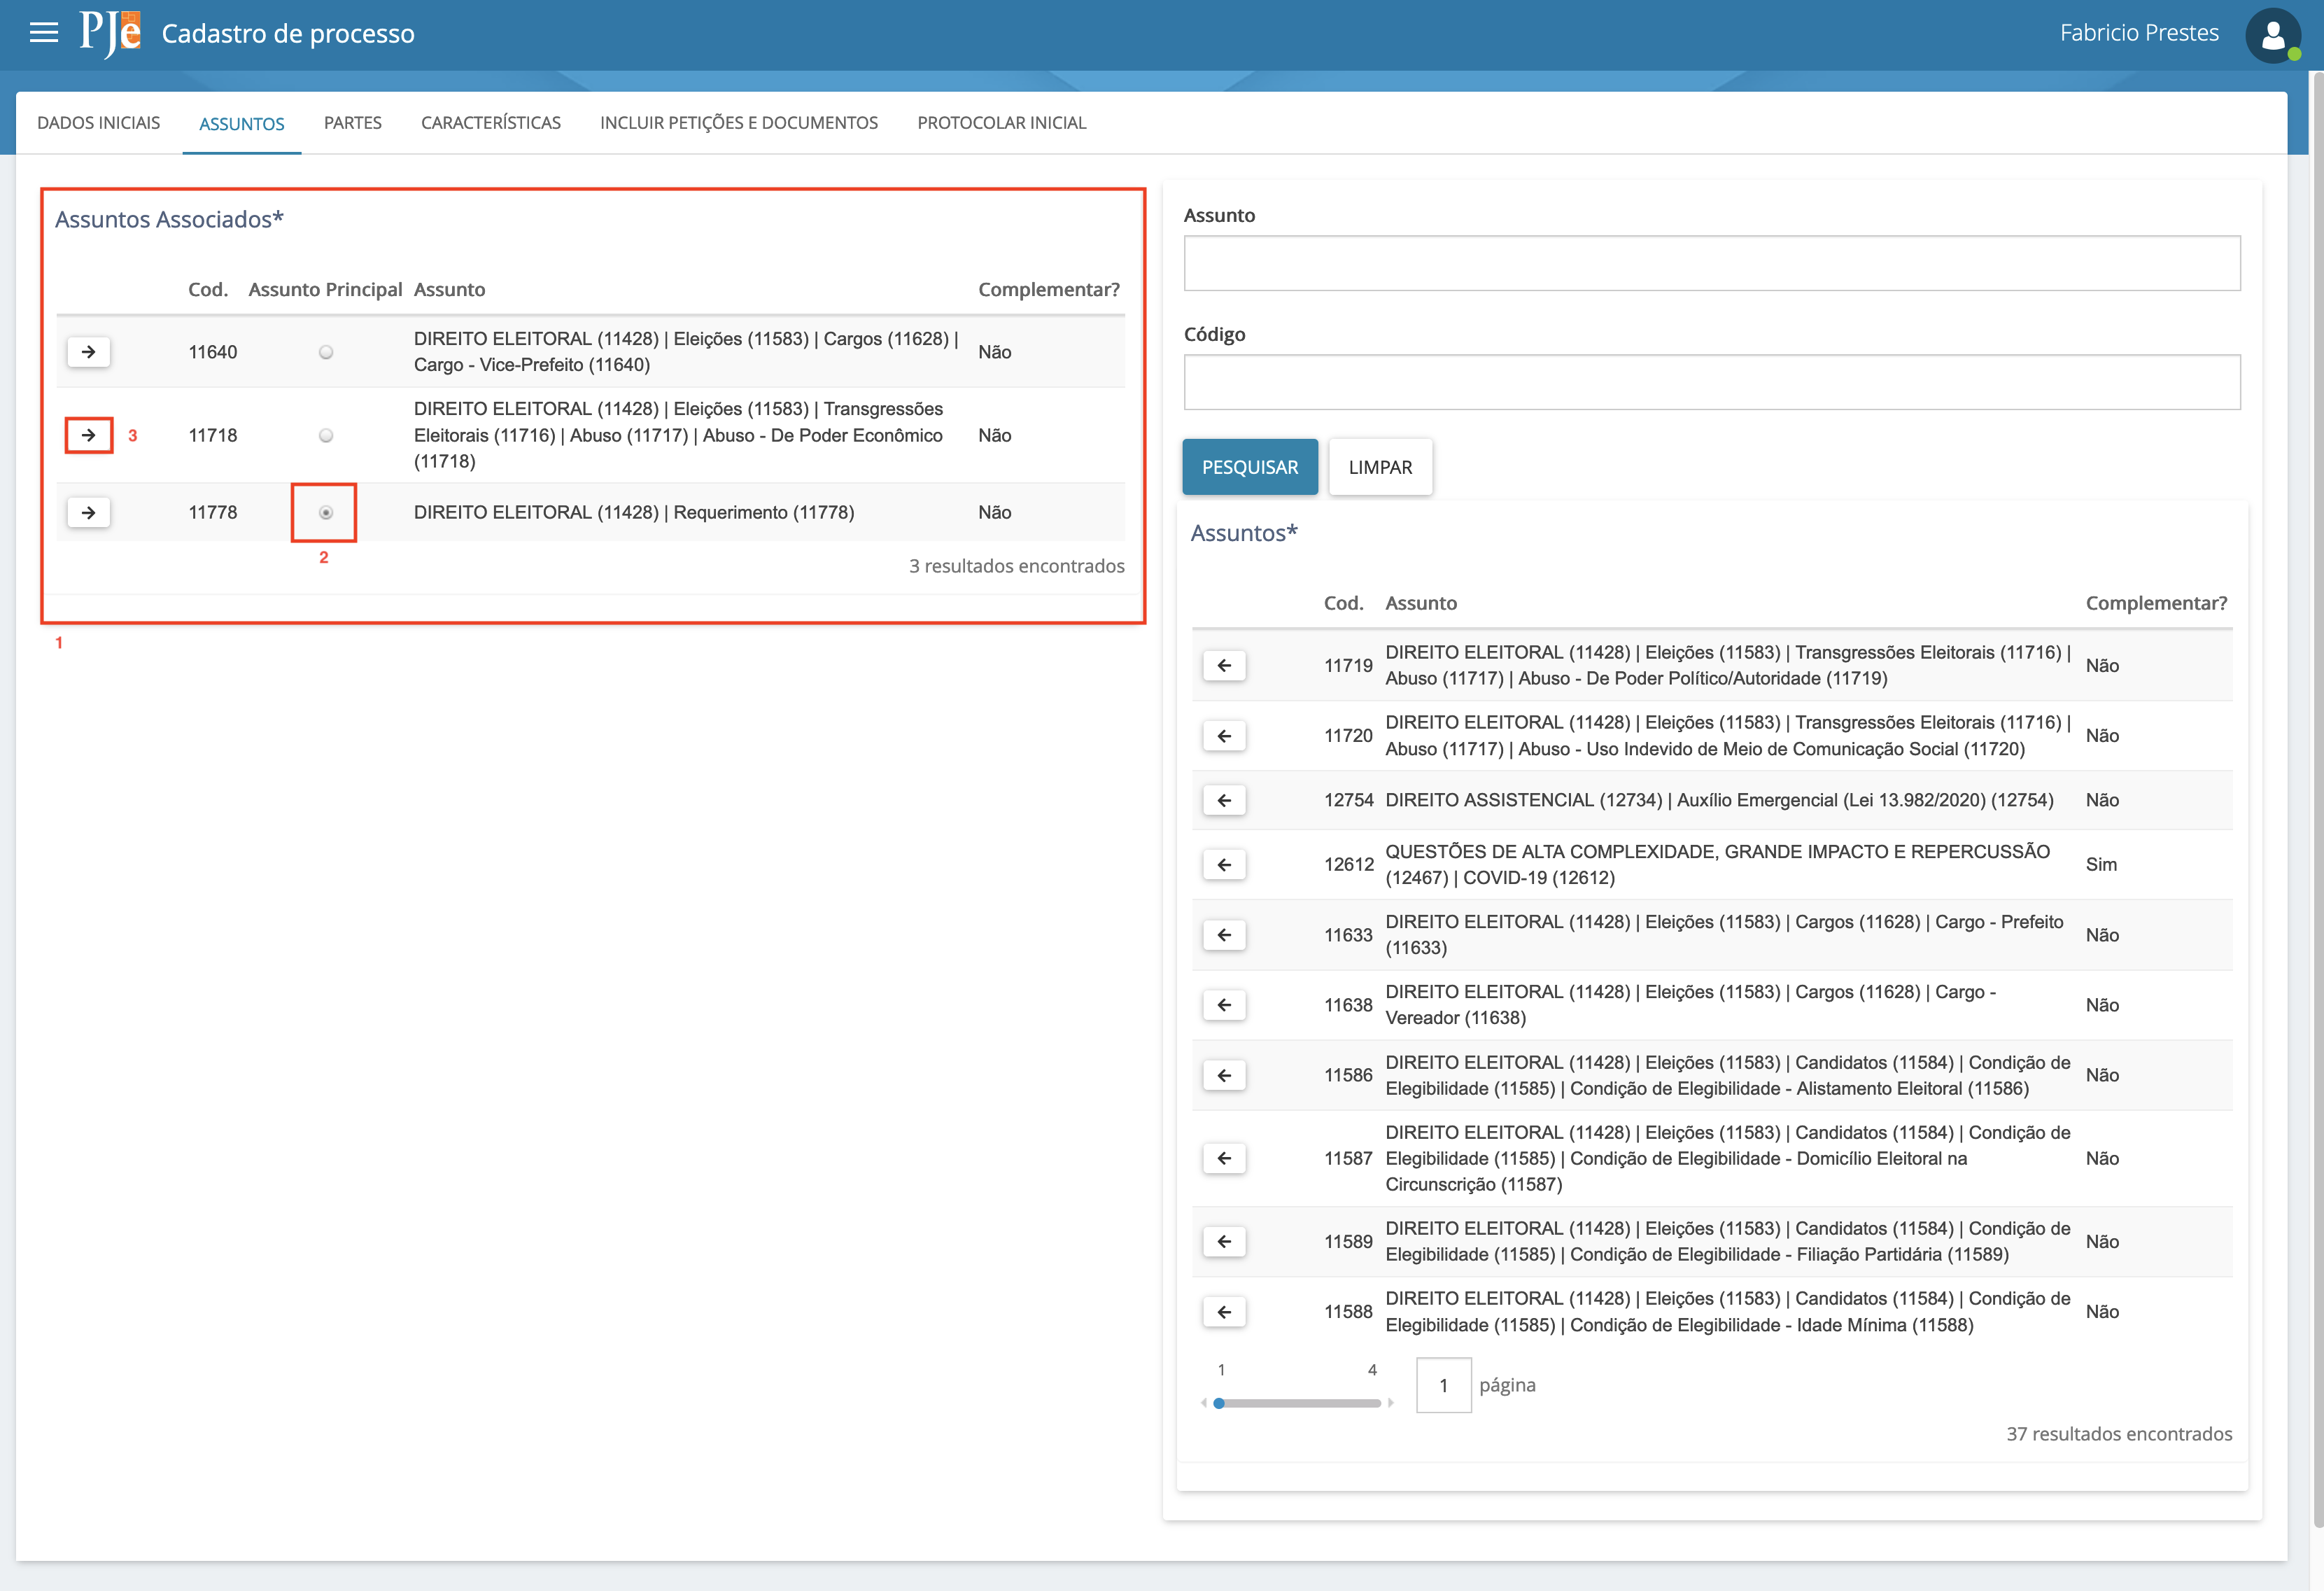Add subject 11633 with left arrow
2324x1591 pixels.
point(1224,934)
